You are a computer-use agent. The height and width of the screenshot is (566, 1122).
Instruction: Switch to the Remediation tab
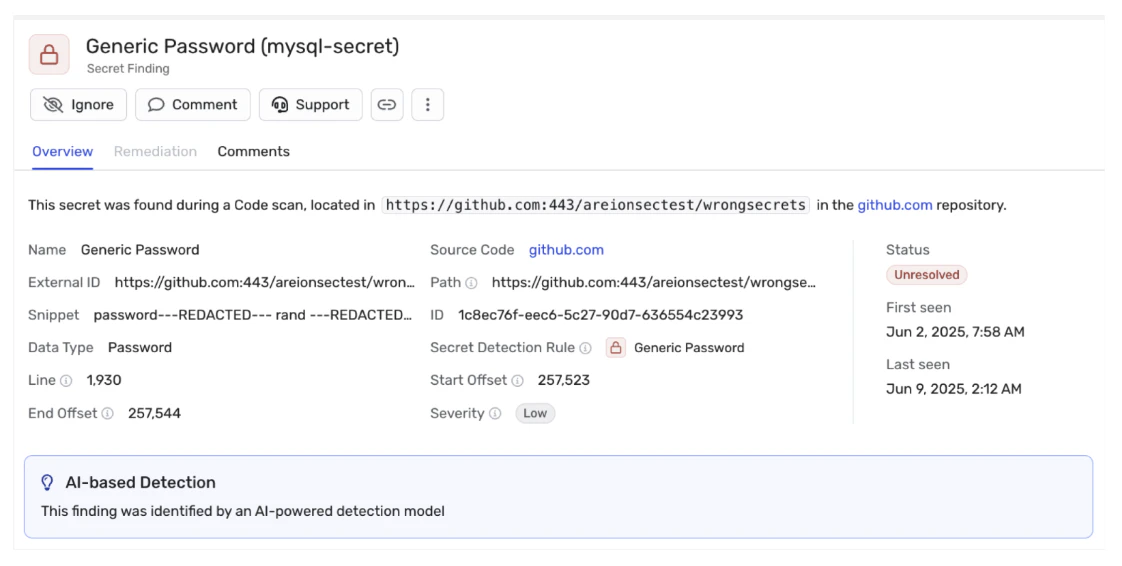click(x=155, y=152)
